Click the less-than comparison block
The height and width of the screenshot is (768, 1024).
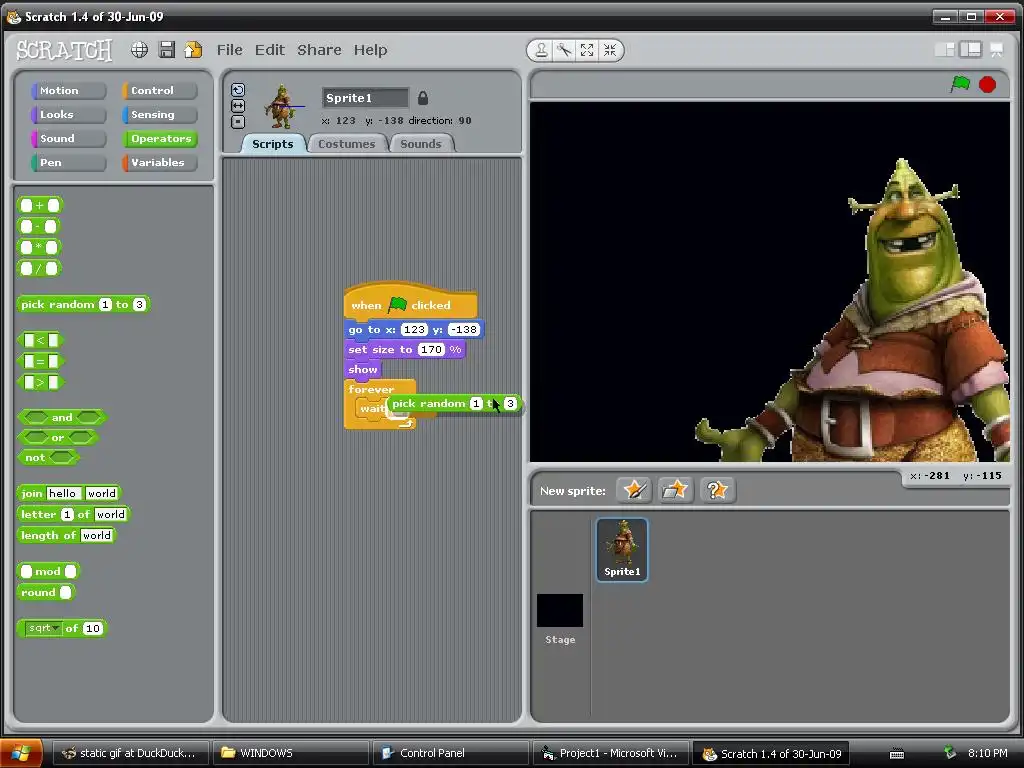(40, 340)
